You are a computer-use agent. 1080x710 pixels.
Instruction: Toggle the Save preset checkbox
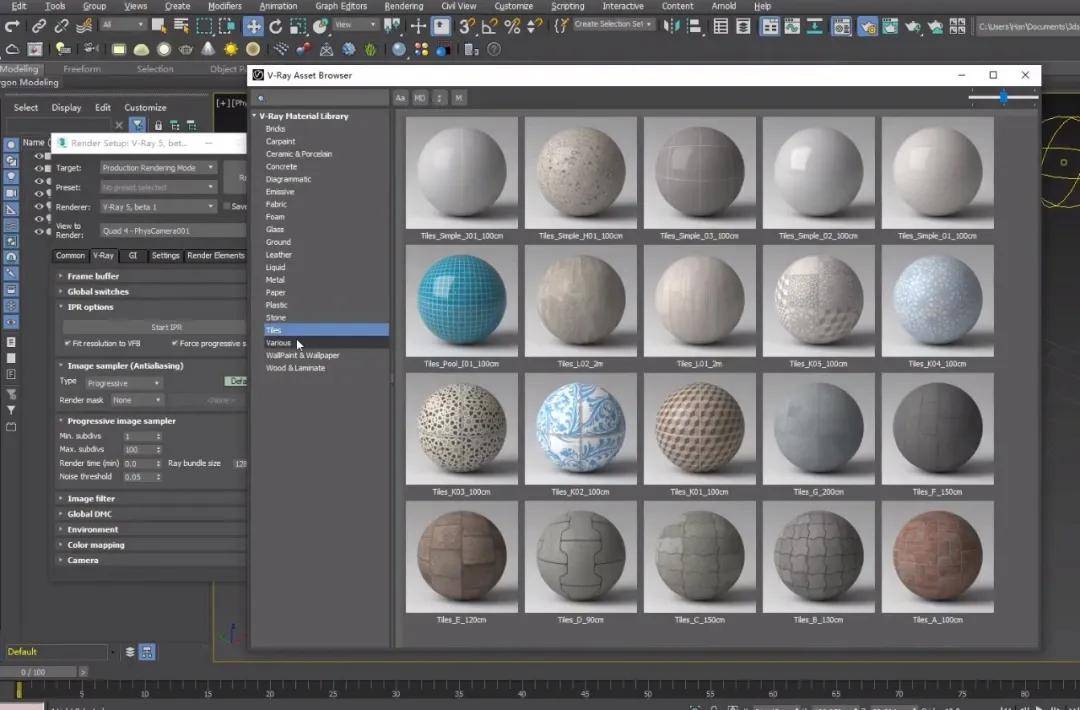tap(226, 206)
